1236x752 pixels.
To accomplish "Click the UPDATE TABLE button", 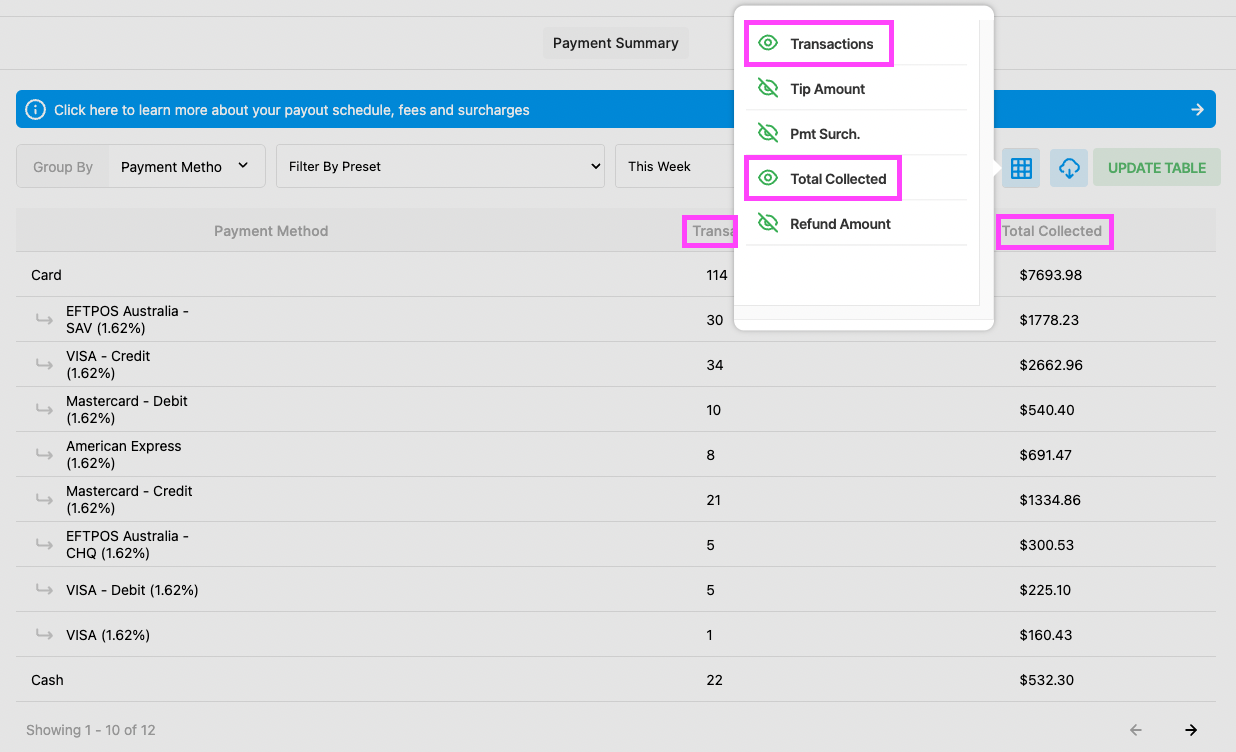I will (x=1156, y=168).
